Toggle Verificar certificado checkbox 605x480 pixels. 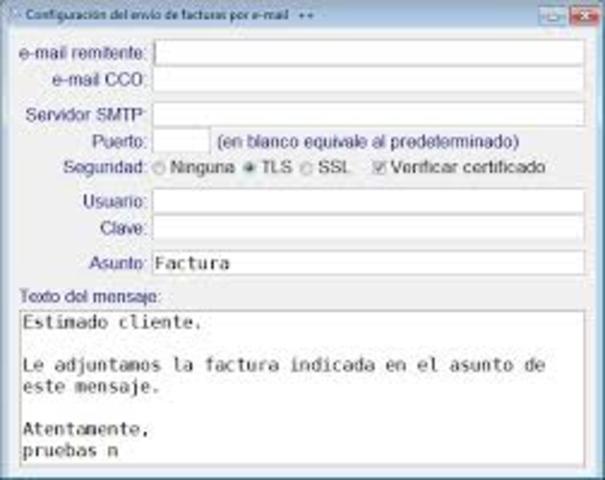pos(379,167)
